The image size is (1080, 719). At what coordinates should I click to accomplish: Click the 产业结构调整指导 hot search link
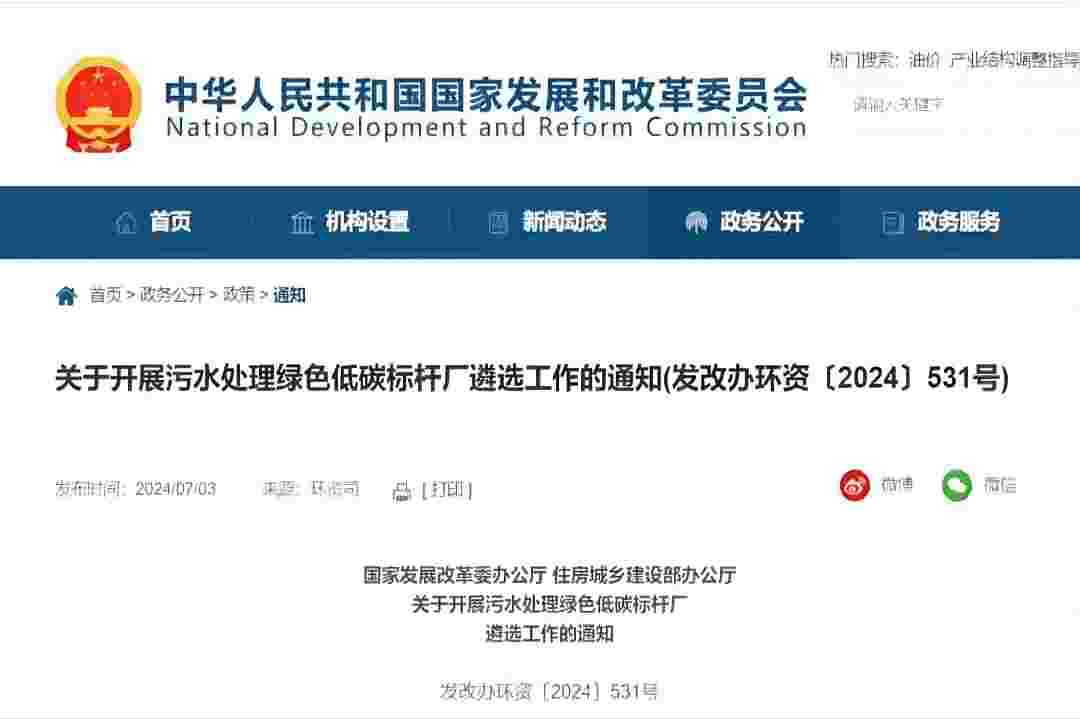click(x=1015, y=60)
